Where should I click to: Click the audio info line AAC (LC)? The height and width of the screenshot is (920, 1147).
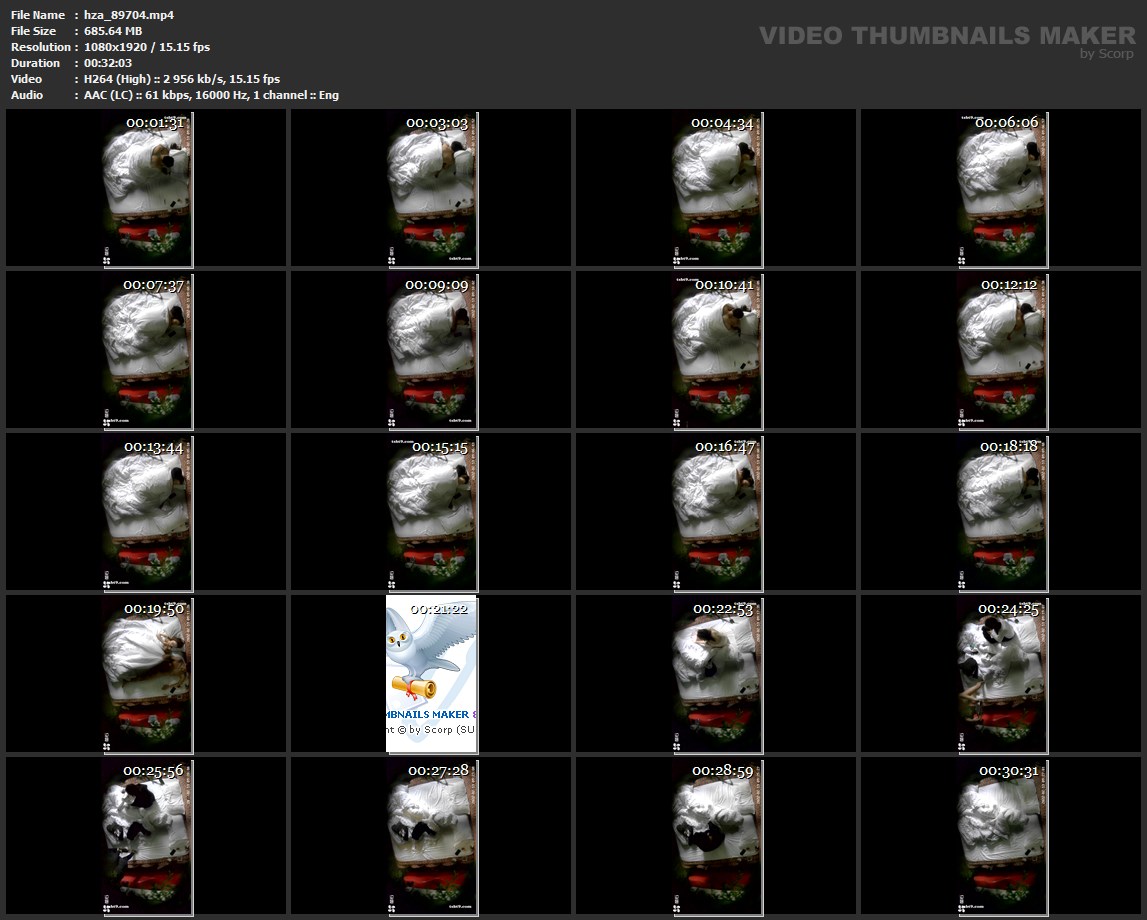[x=211, y=95]
